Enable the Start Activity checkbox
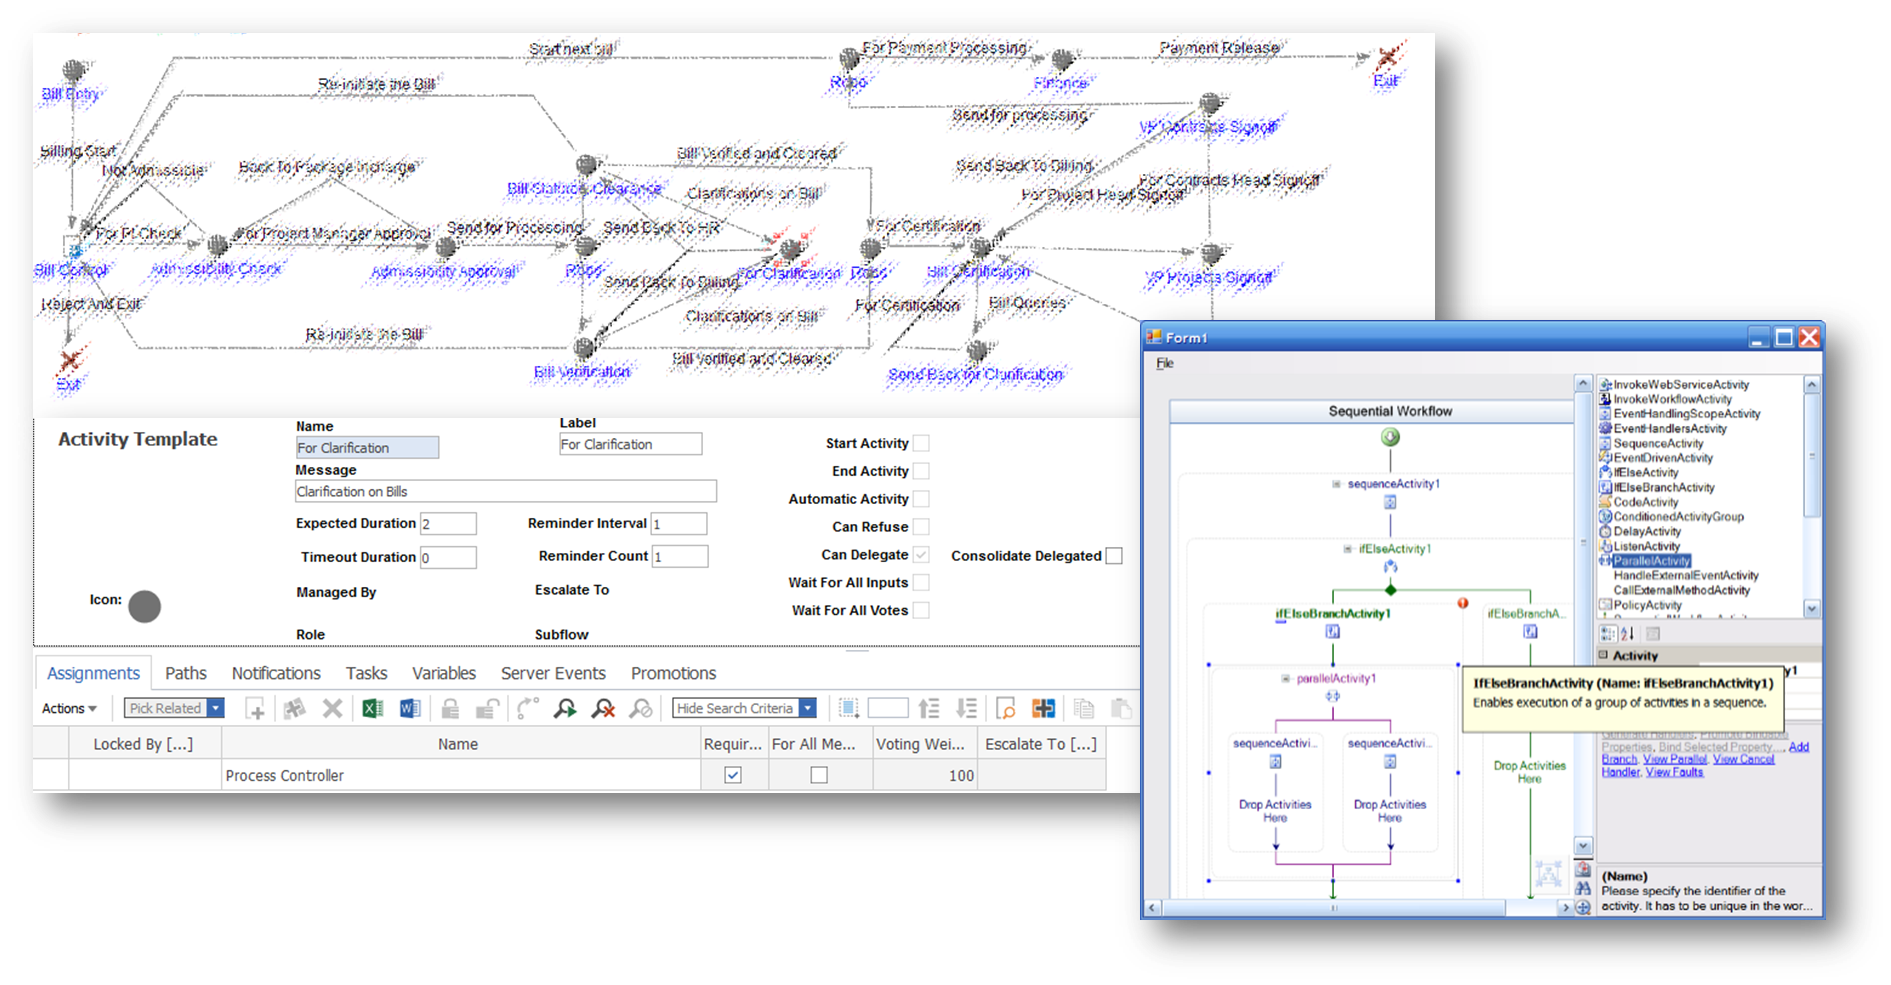1891x985 pixels. click(921, 443)
